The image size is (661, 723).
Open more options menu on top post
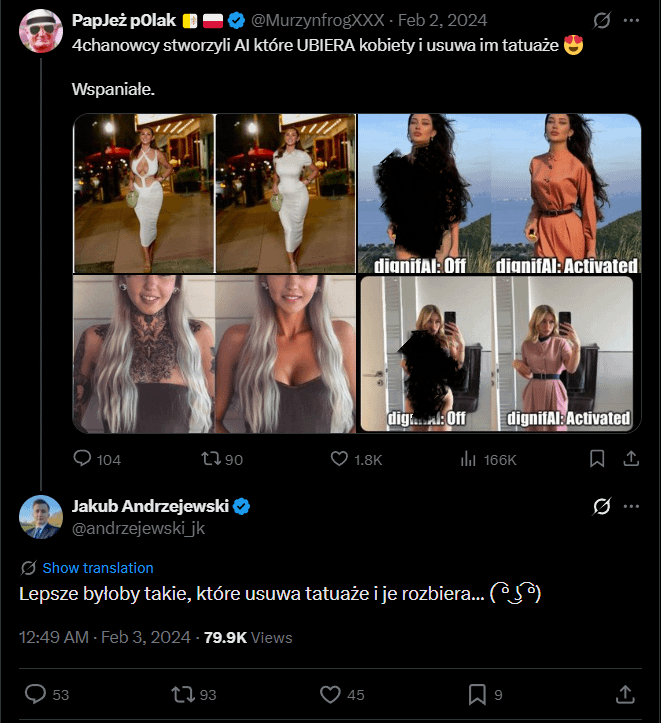[631, 20]
